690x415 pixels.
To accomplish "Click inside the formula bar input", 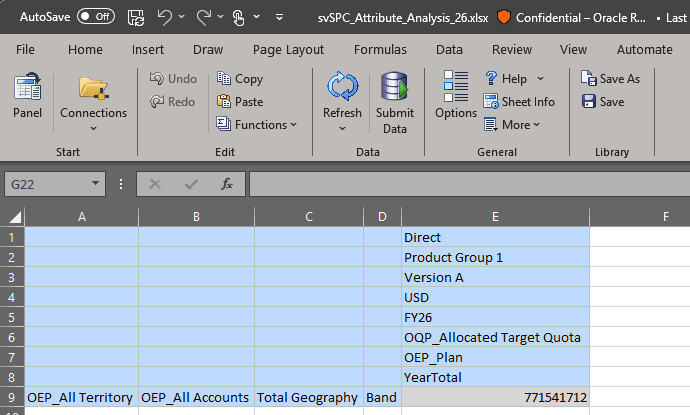I will (470, 184).
